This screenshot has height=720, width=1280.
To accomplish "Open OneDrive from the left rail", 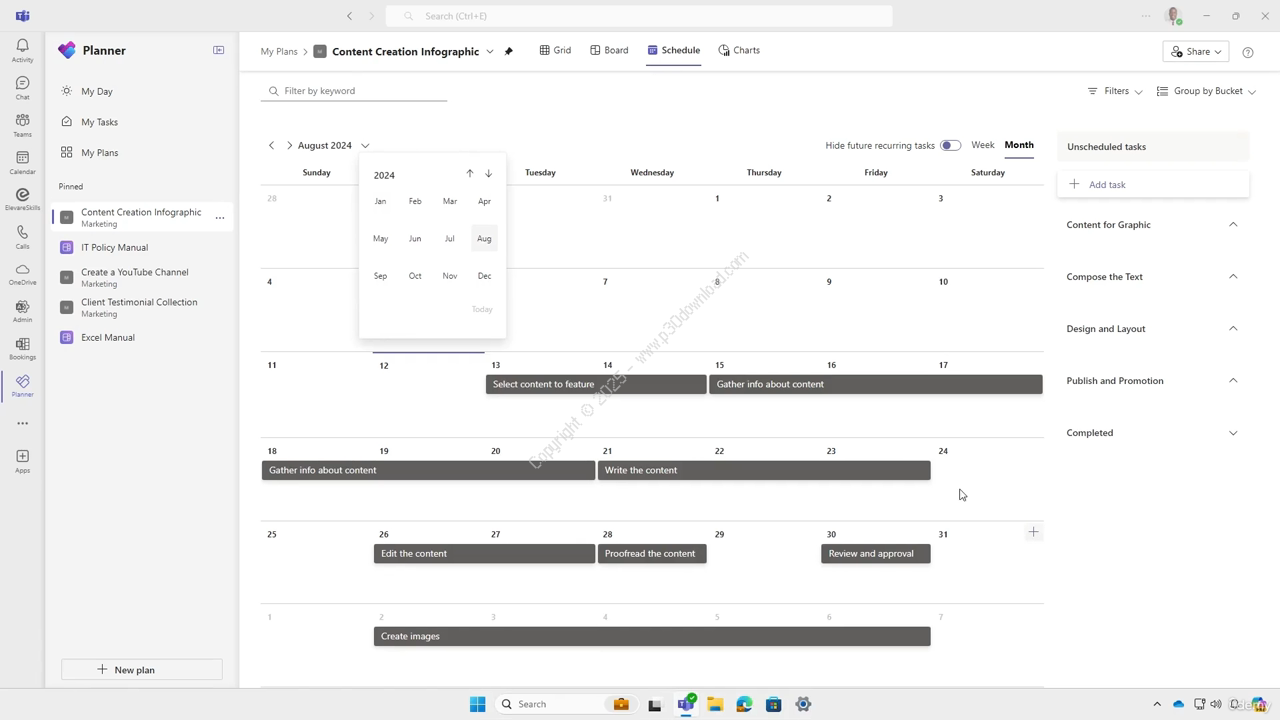I will [22, 273].
